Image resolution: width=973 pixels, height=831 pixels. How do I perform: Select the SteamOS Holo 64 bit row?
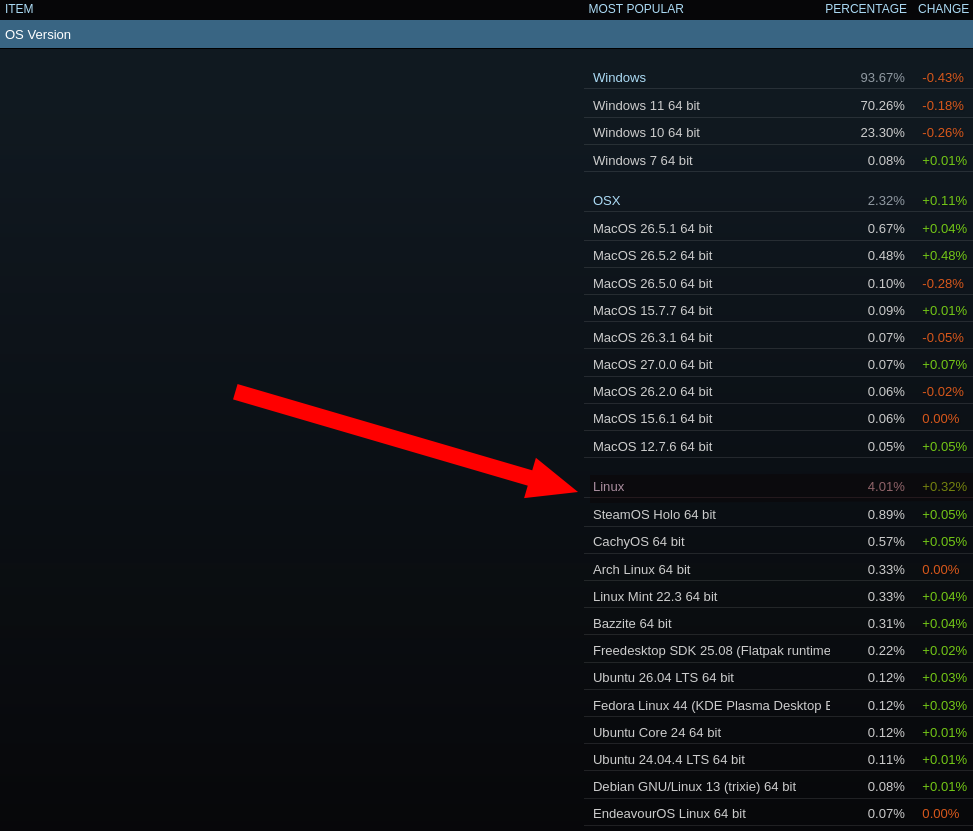coord(778,514)
